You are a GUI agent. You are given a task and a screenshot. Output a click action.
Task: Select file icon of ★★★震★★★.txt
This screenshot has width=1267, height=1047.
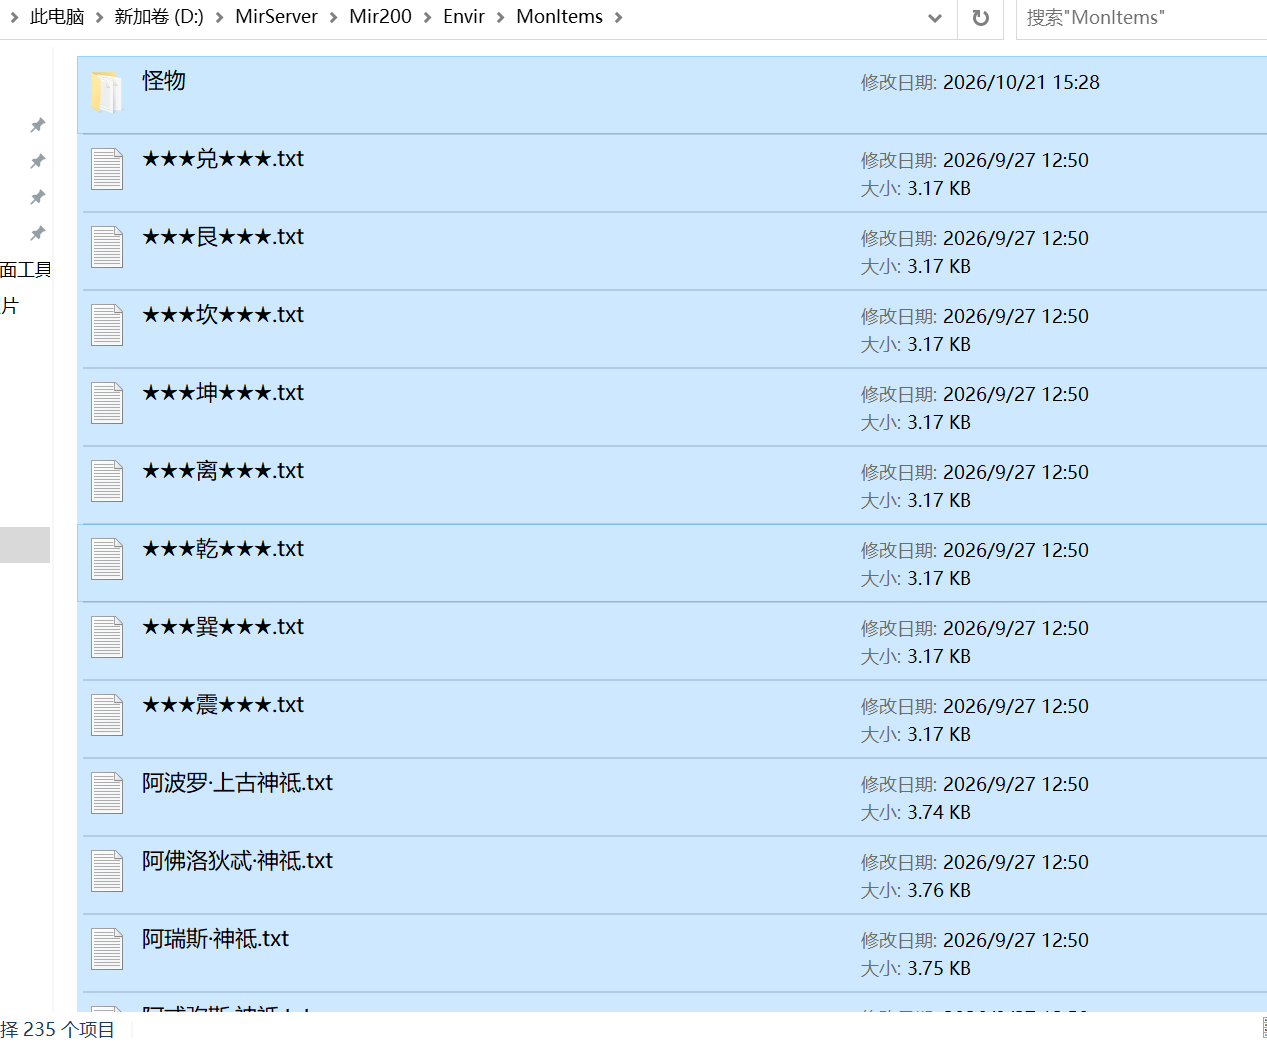(x=107, y=716)
